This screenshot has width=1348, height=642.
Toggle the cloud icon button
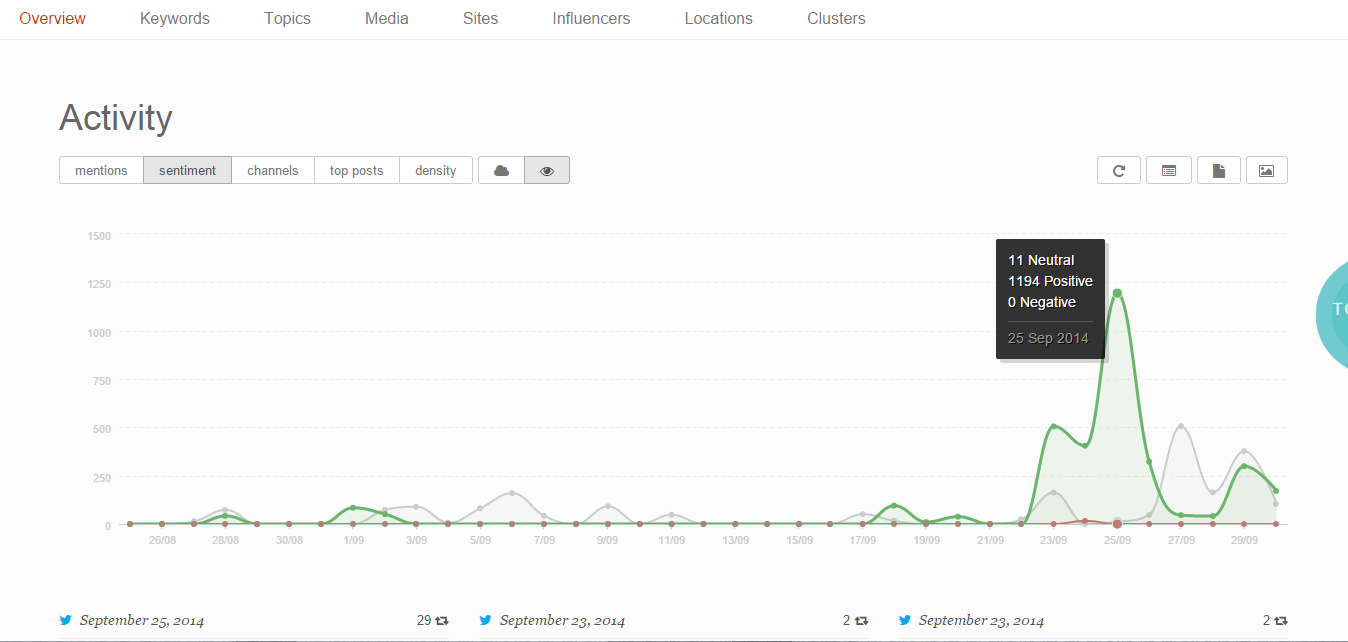502,170
